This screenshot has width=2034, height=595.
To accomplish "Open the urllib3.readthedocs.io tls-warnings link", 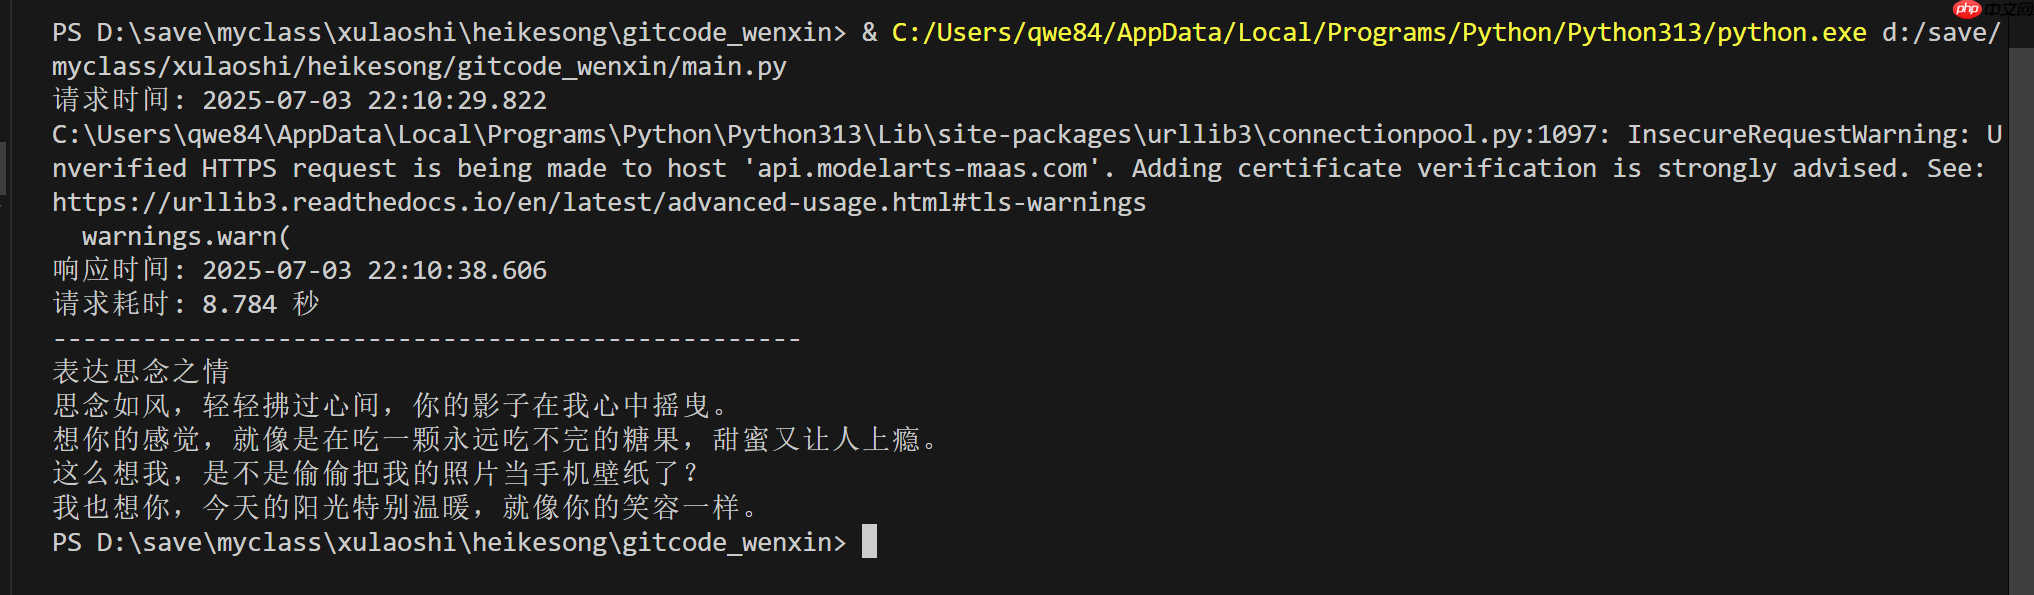I will 598,203.
